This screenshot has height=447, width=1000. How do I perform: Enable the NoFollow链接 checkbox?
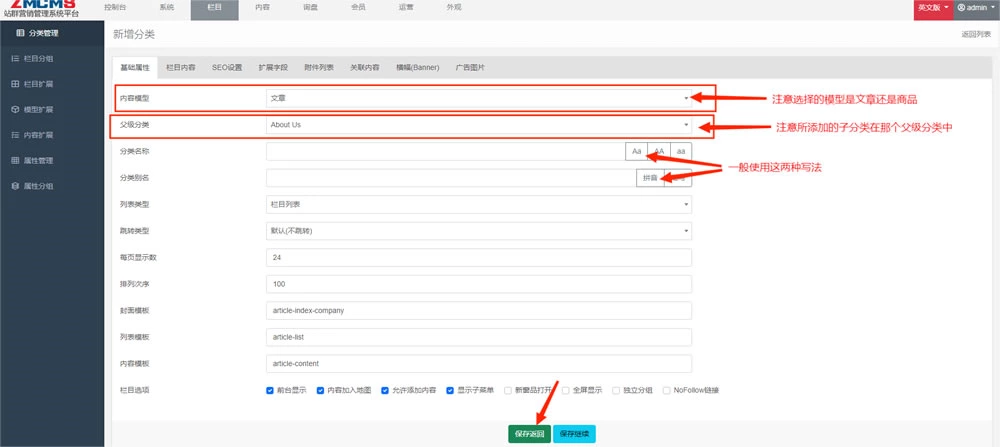point(666,390)
